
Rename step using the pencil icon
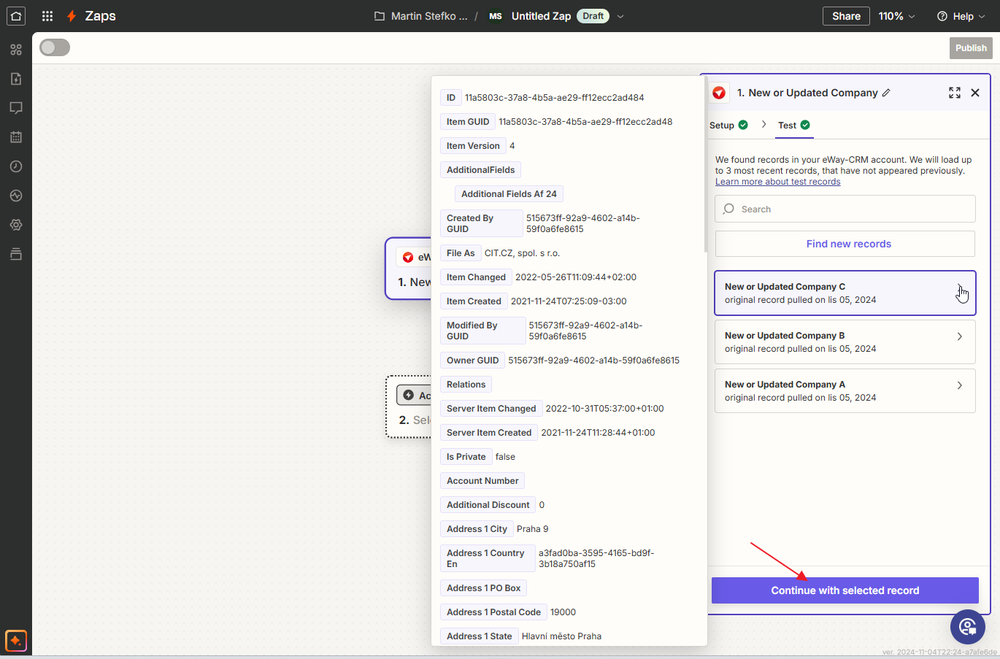point(886,93)
